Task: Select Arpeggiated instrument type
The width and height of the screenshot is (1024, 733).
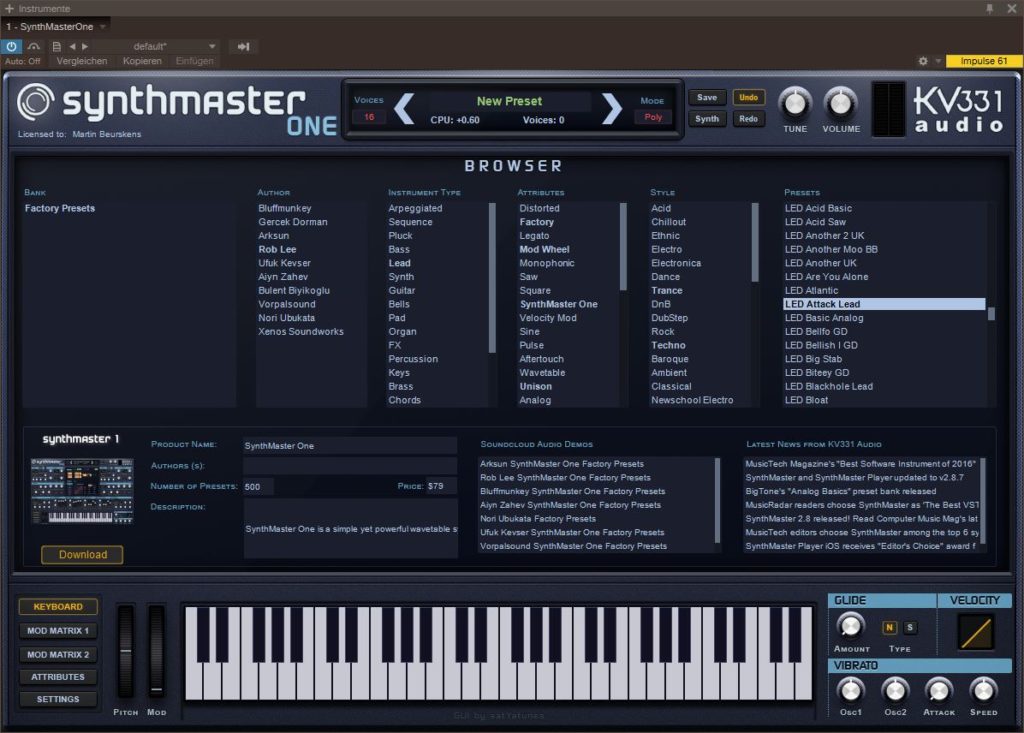Action: (415, 208)
